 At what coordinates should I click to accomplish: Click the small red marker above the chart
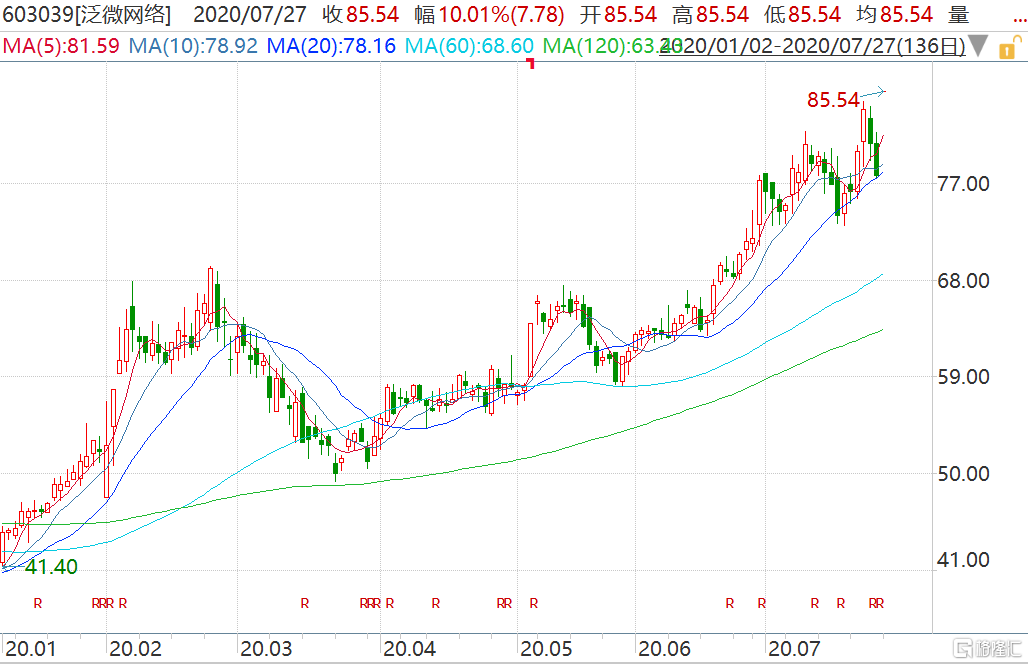[x=530, y=63]
